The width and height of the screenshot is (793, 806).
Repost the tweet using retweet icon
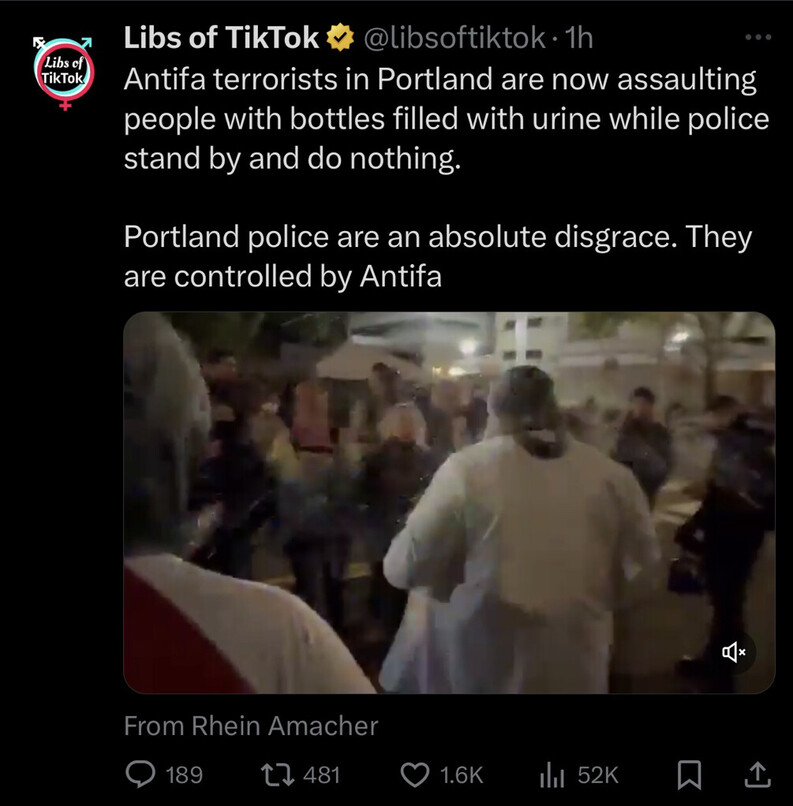pyautogui.click(x=278, y=774)
